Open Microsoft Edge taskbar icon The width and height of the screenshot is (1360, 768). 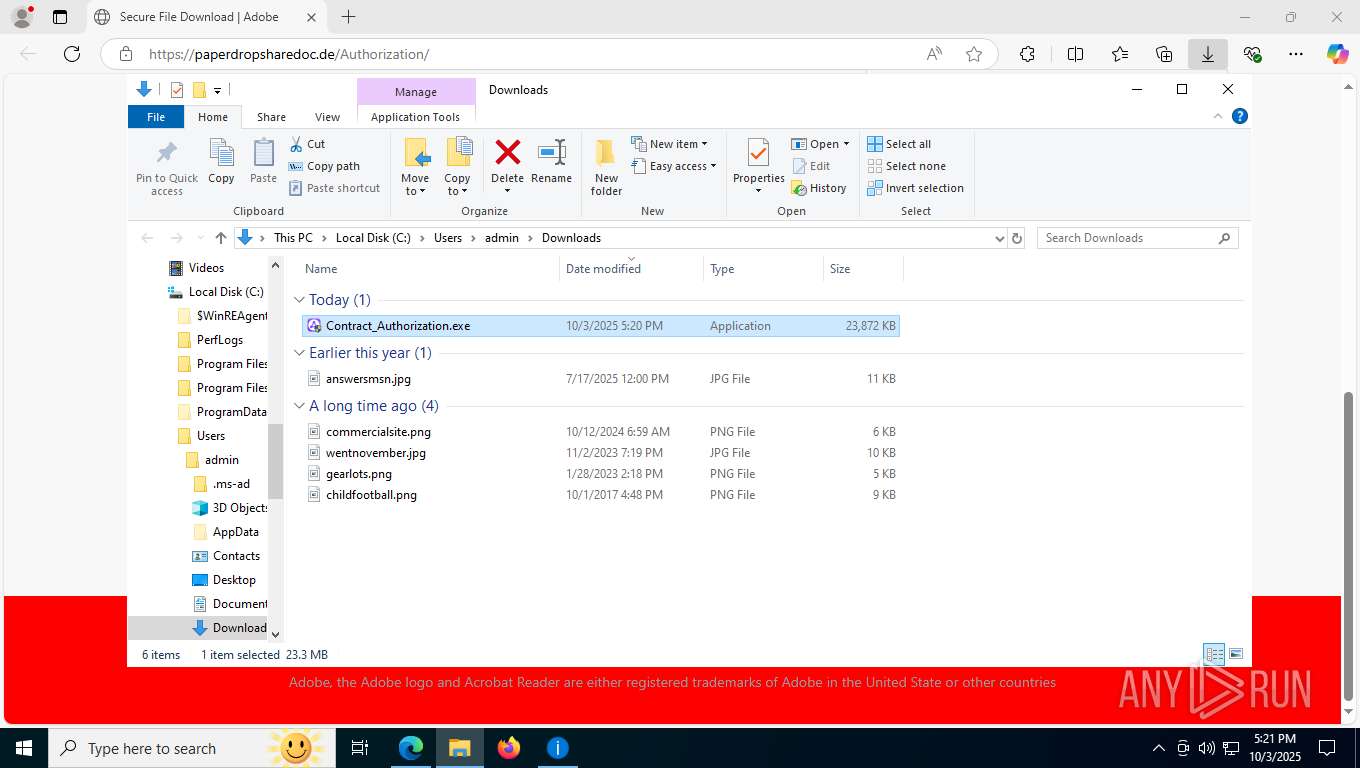click(x=411, y=748)
